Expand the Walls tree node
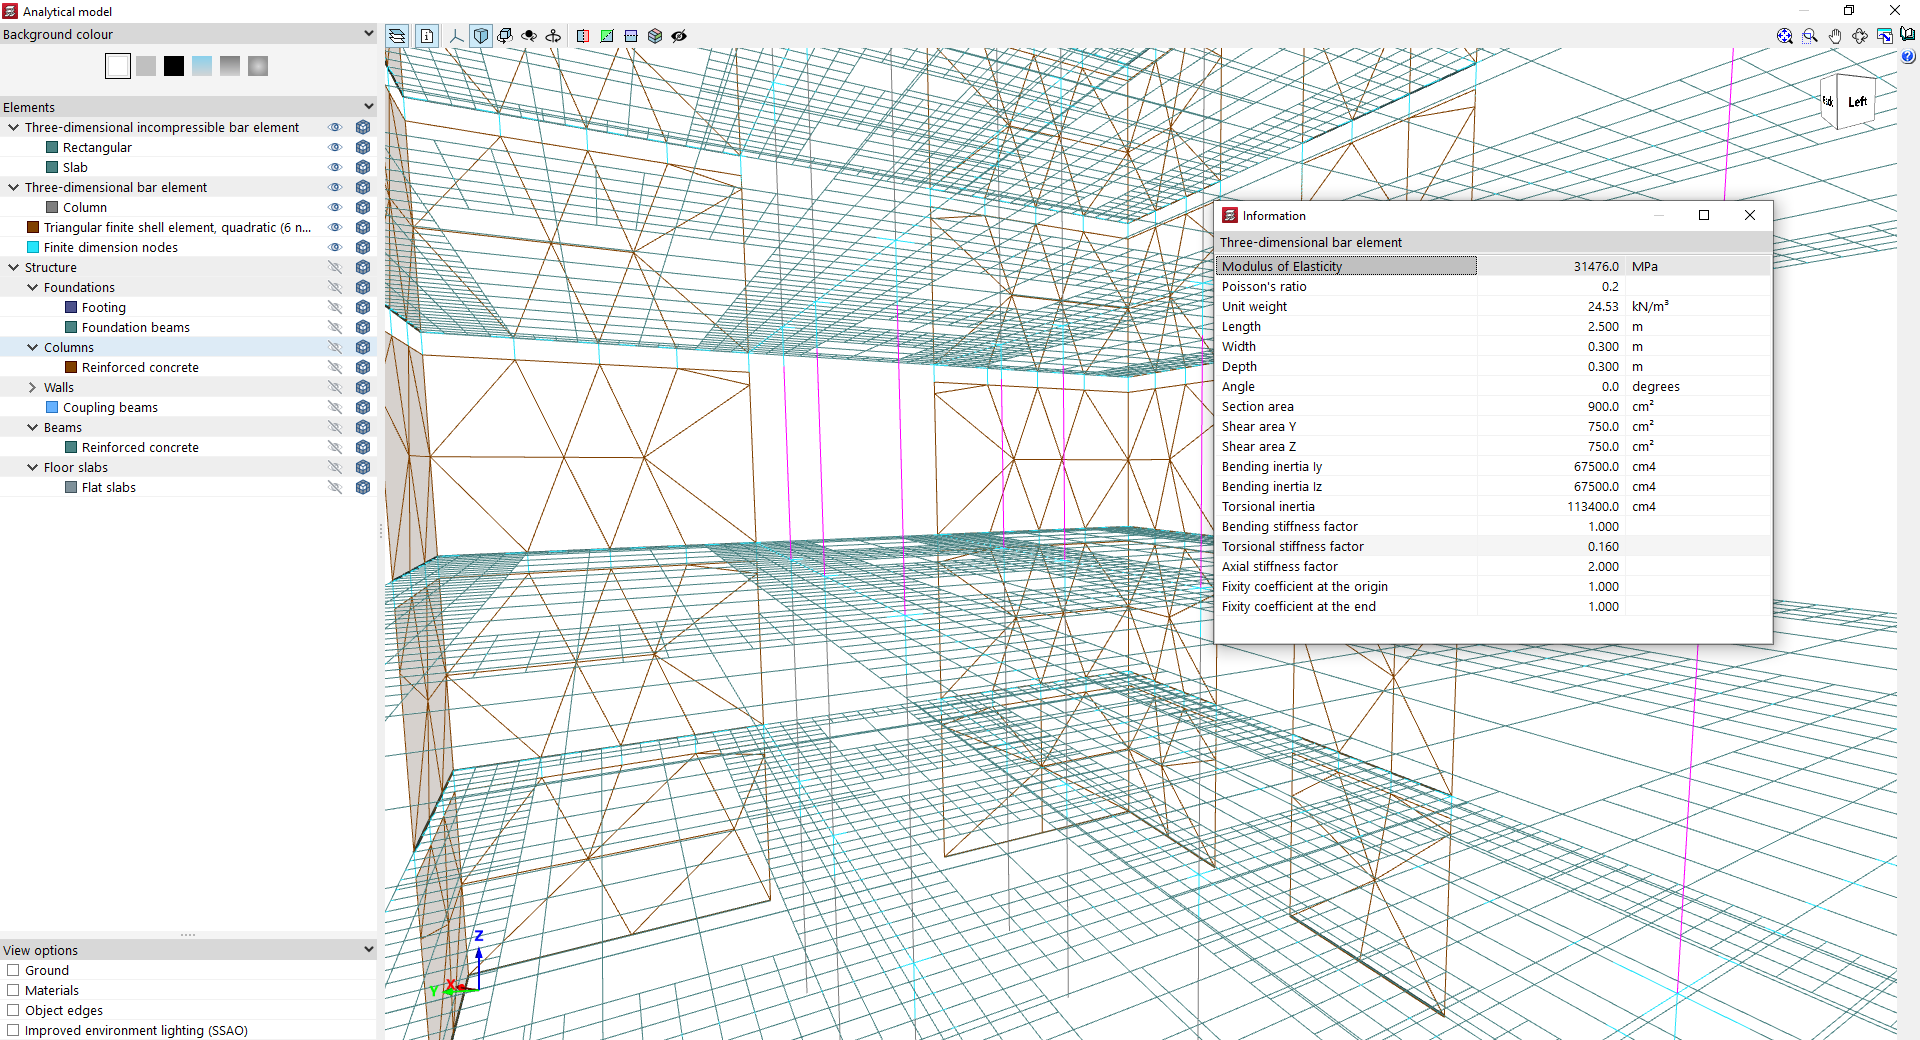This screenshot has height=1040, width=1920. tap(33, 387)
